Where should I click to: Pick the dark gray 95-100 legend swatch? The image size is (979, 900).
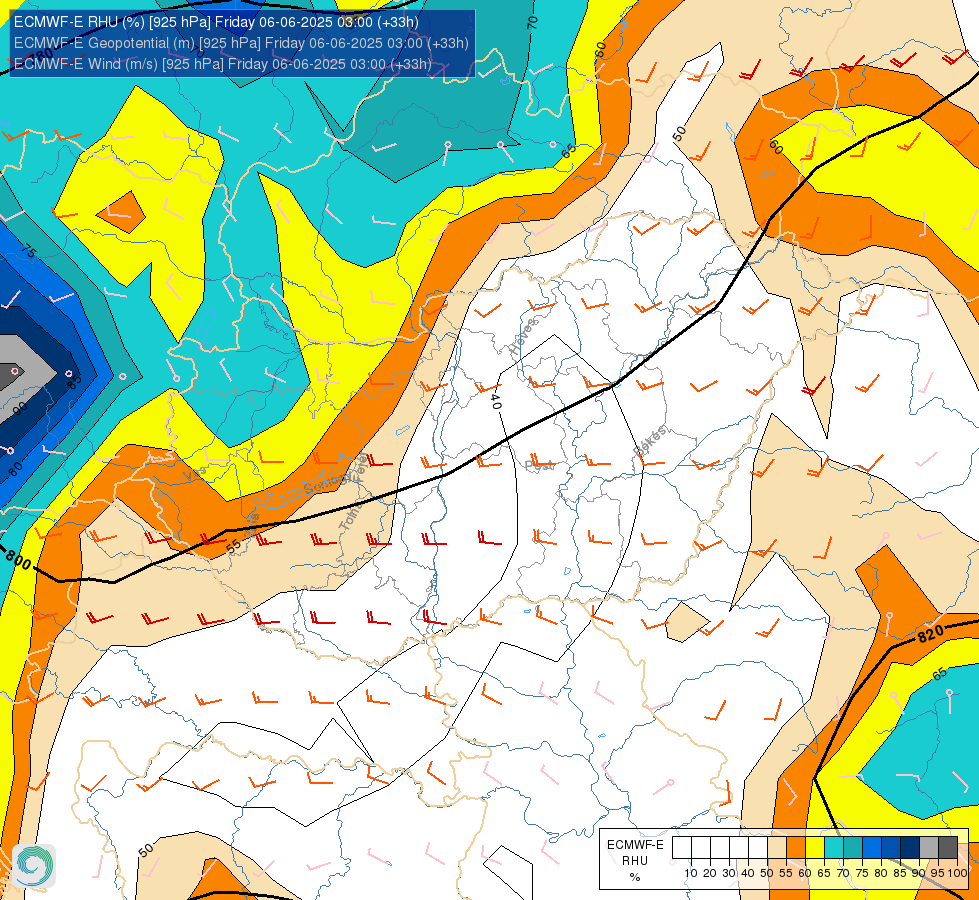point(948,848)
